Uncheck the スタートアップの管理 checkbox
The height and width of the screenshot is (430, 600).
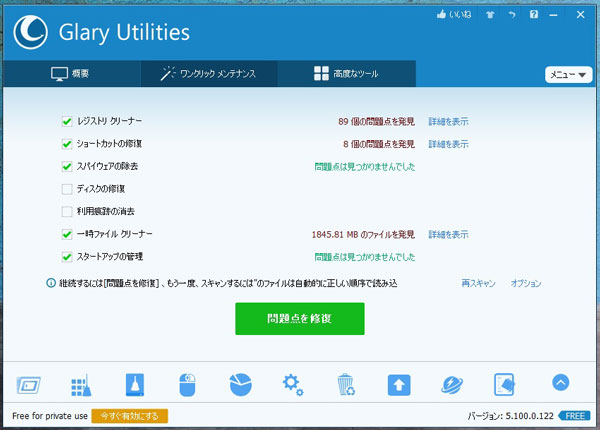[x=67, y=257]
